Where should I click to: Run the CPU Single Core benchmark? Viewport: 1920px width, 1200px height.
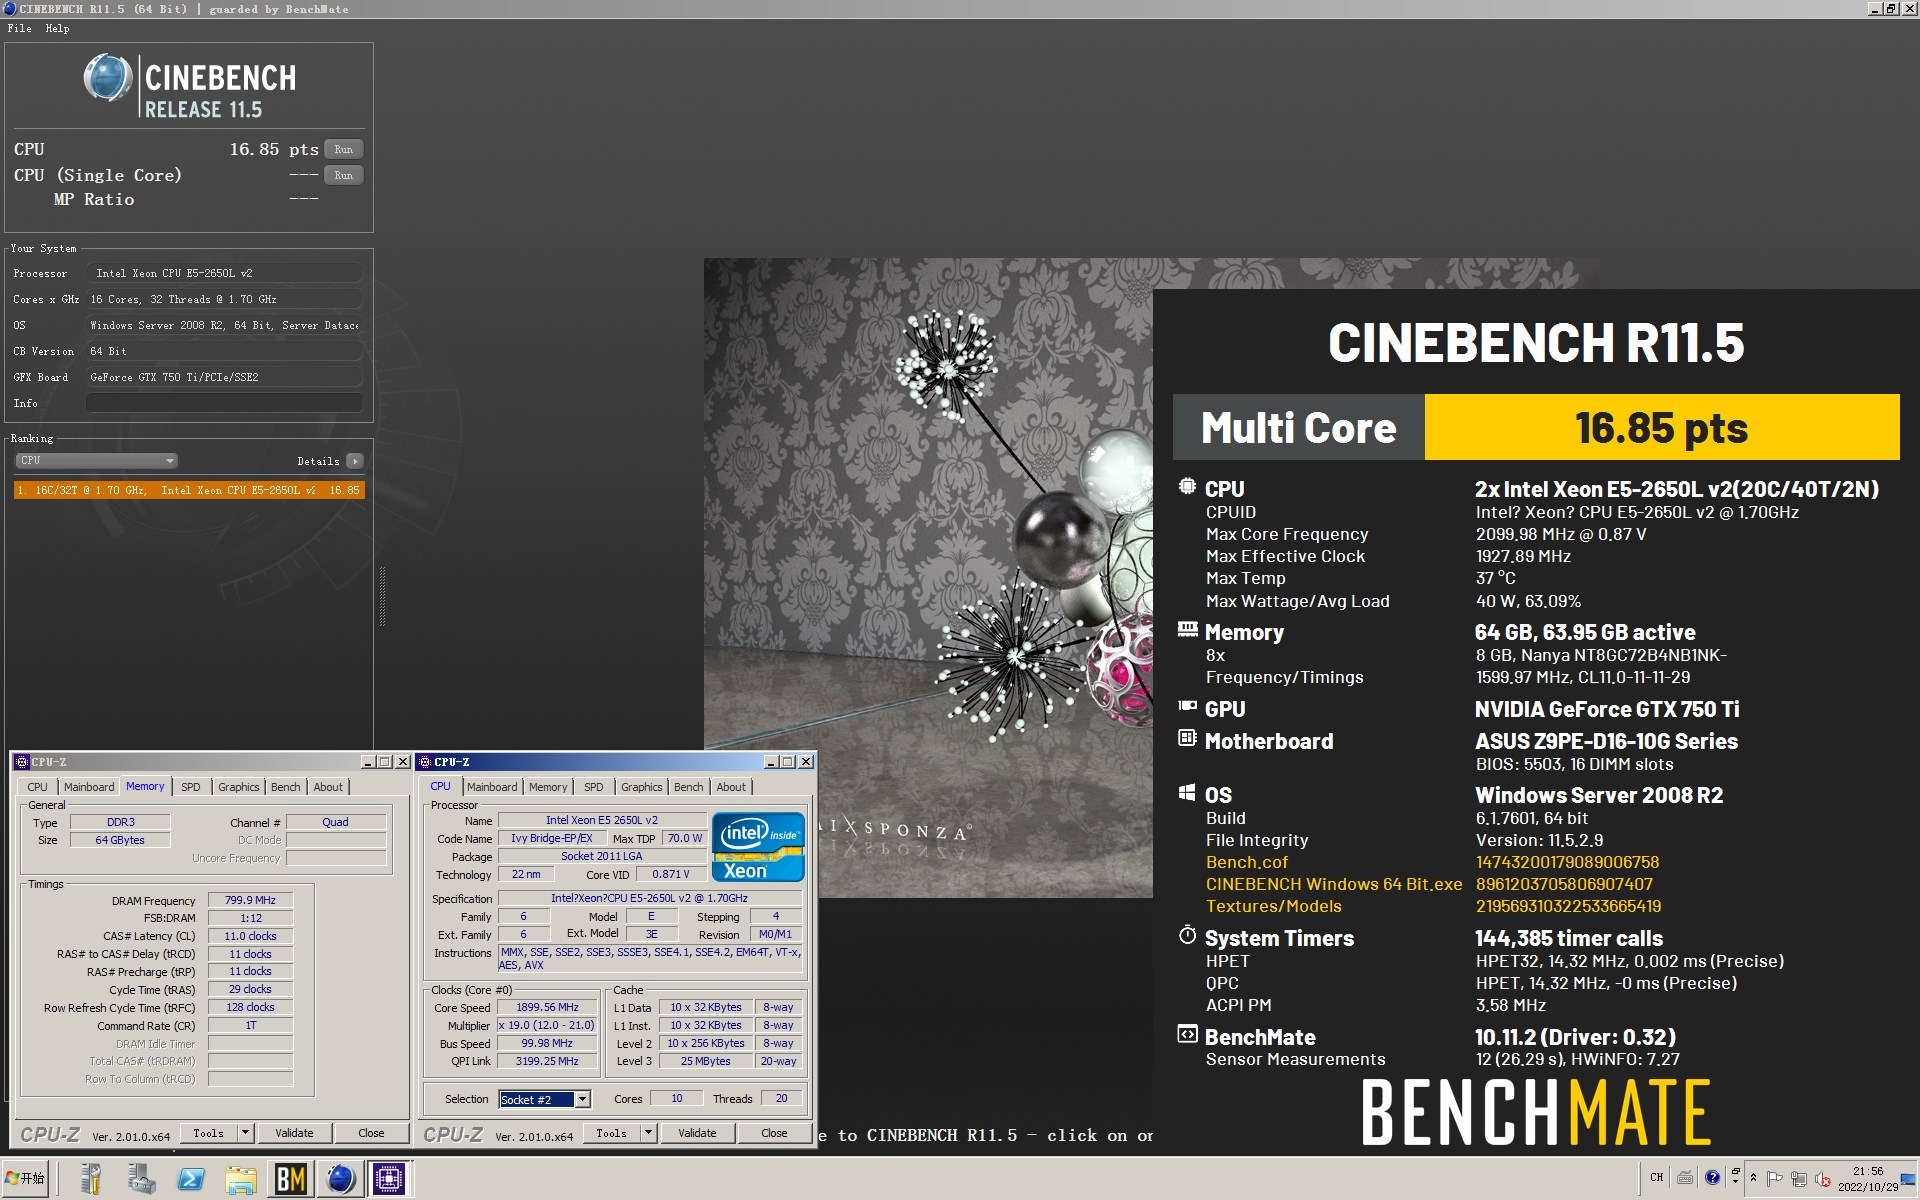click(343, 175)
